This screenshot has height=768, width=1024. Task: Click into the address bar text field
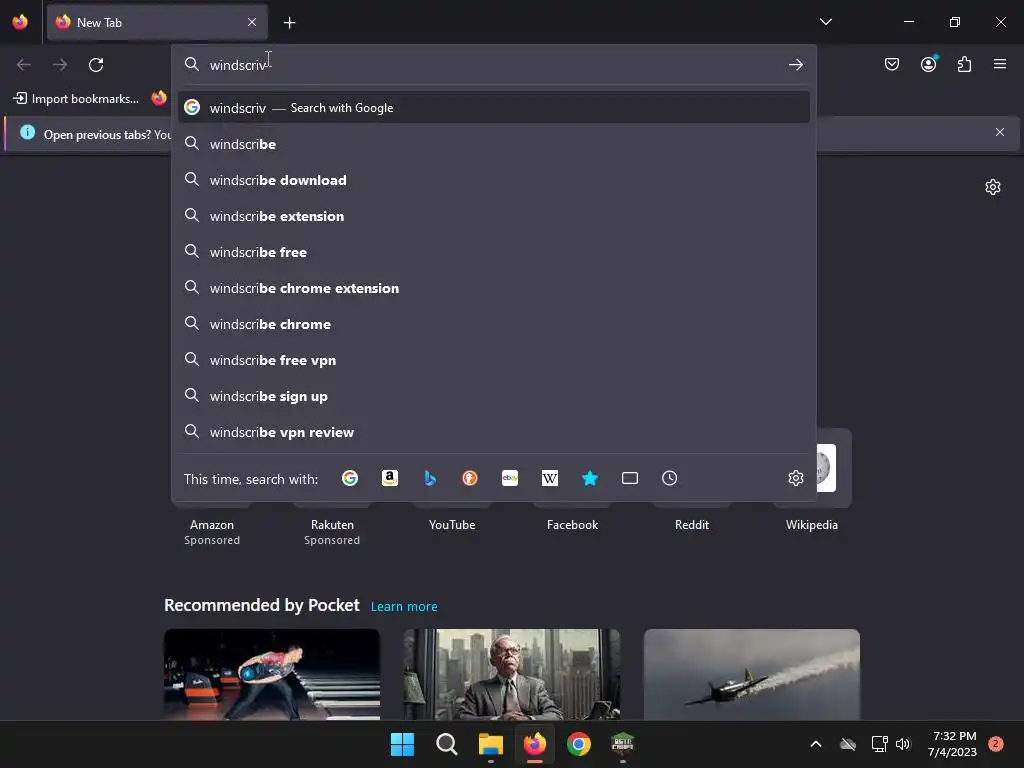click(x=493, y=65)
